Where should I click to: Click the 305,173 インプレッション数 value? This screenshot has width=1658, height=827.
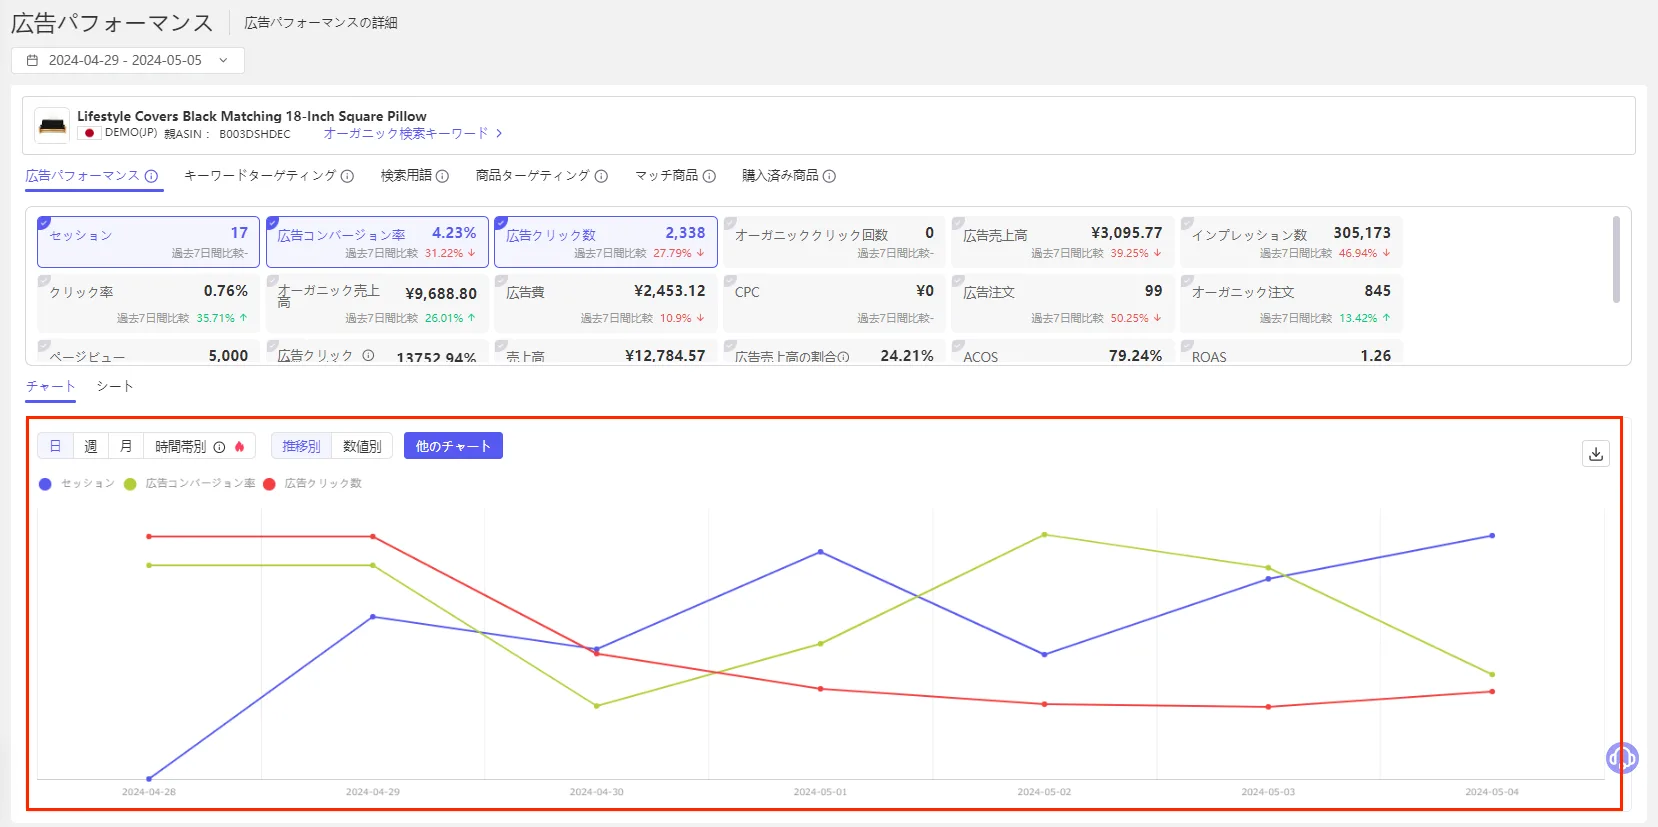coord(1362,233)
